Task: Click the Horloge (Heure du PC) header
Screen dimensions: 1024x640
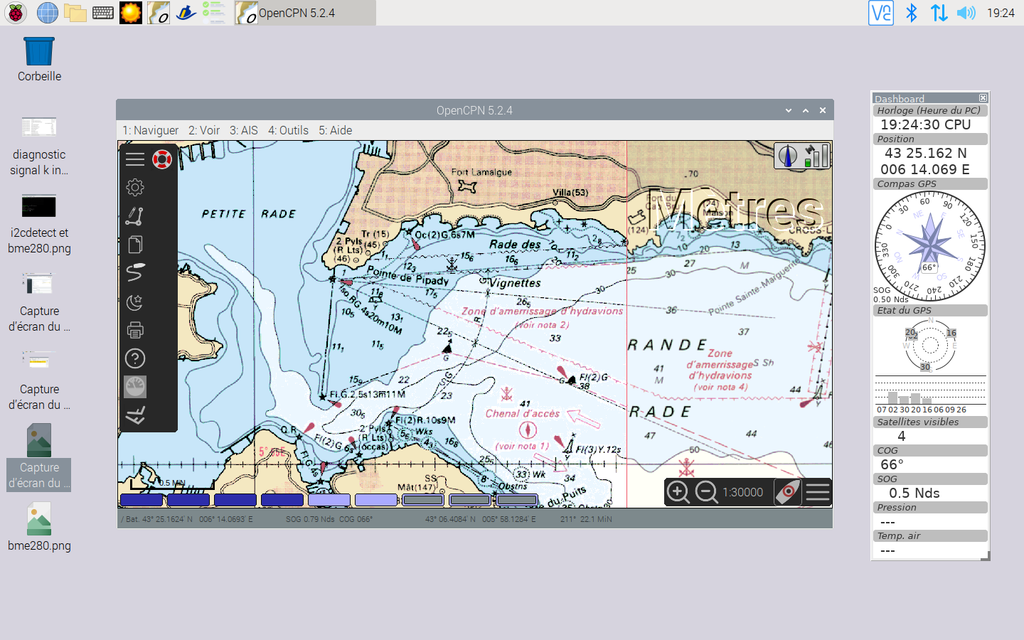Action: point(930,110)
